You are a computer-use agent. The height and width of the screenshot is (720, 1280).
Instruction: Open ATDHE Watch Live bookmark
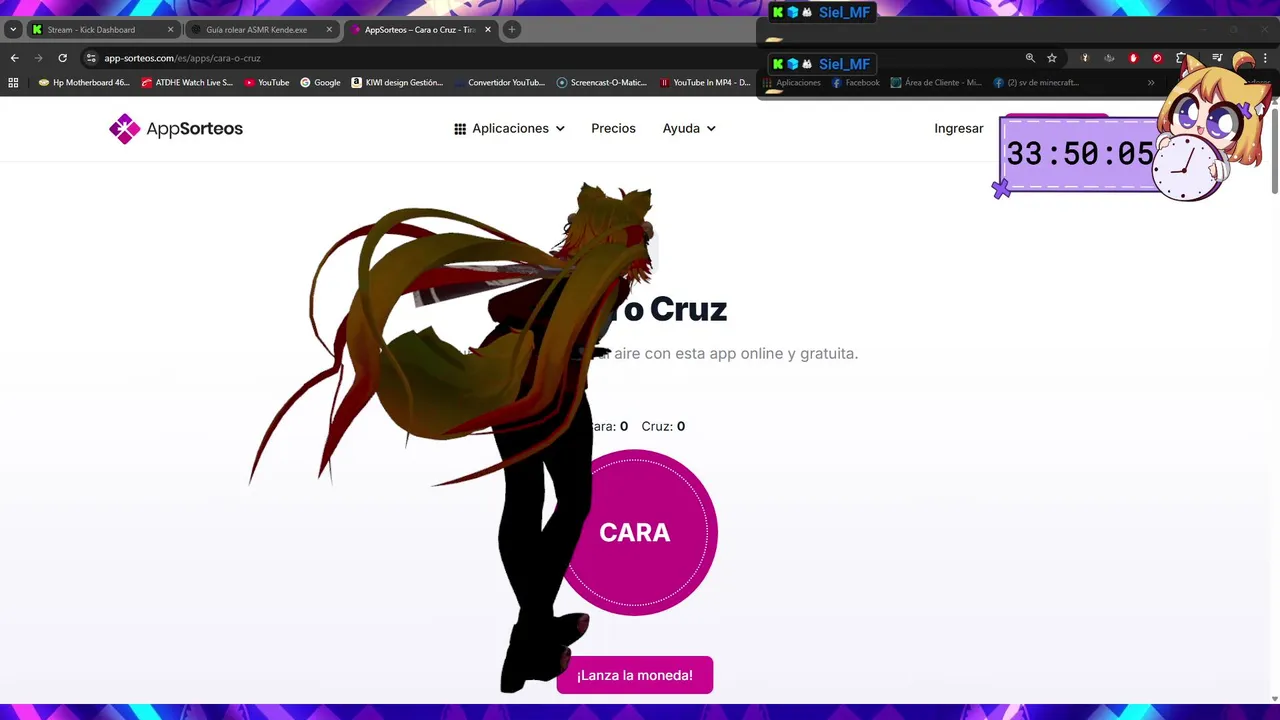[x=187, y=83]
